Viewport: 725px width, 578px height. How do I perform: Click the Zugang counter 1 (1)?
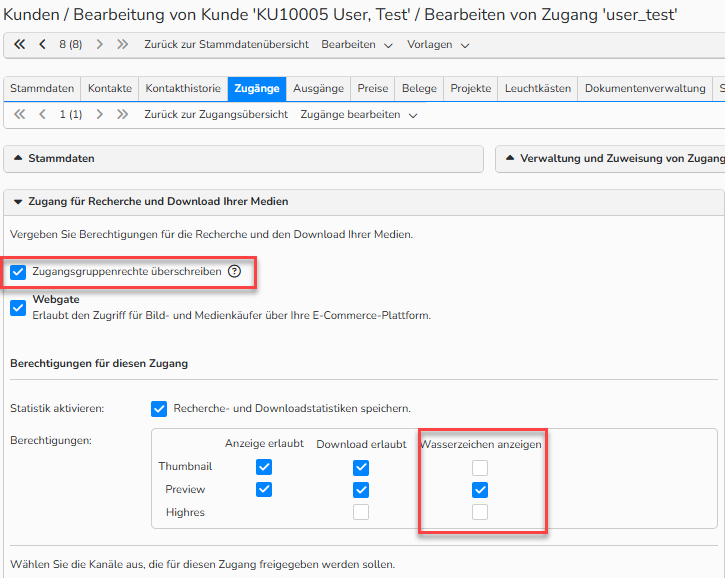click(x=71, y=114)
